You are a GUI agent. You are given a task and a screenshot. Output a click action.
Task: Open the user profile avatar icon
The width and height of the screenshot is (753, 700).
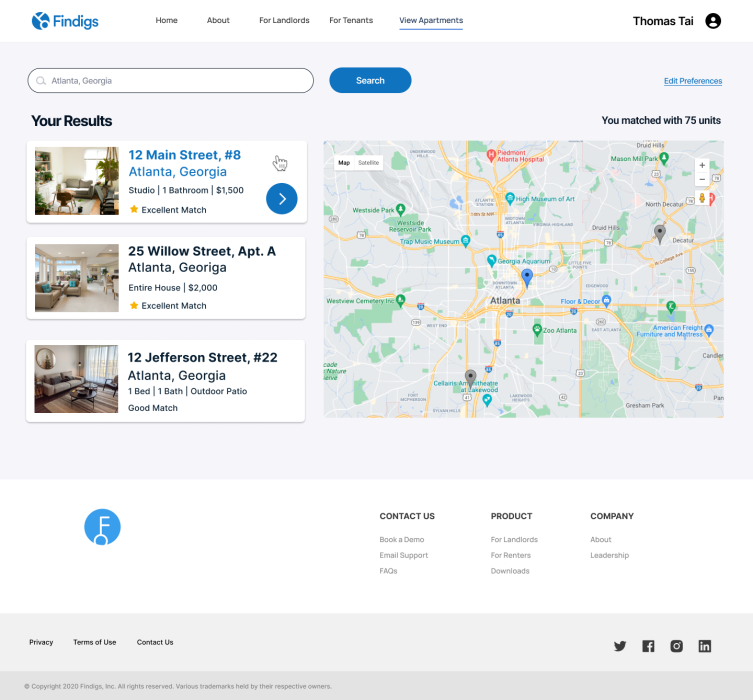pyautogui.click(x=713, y=21)
